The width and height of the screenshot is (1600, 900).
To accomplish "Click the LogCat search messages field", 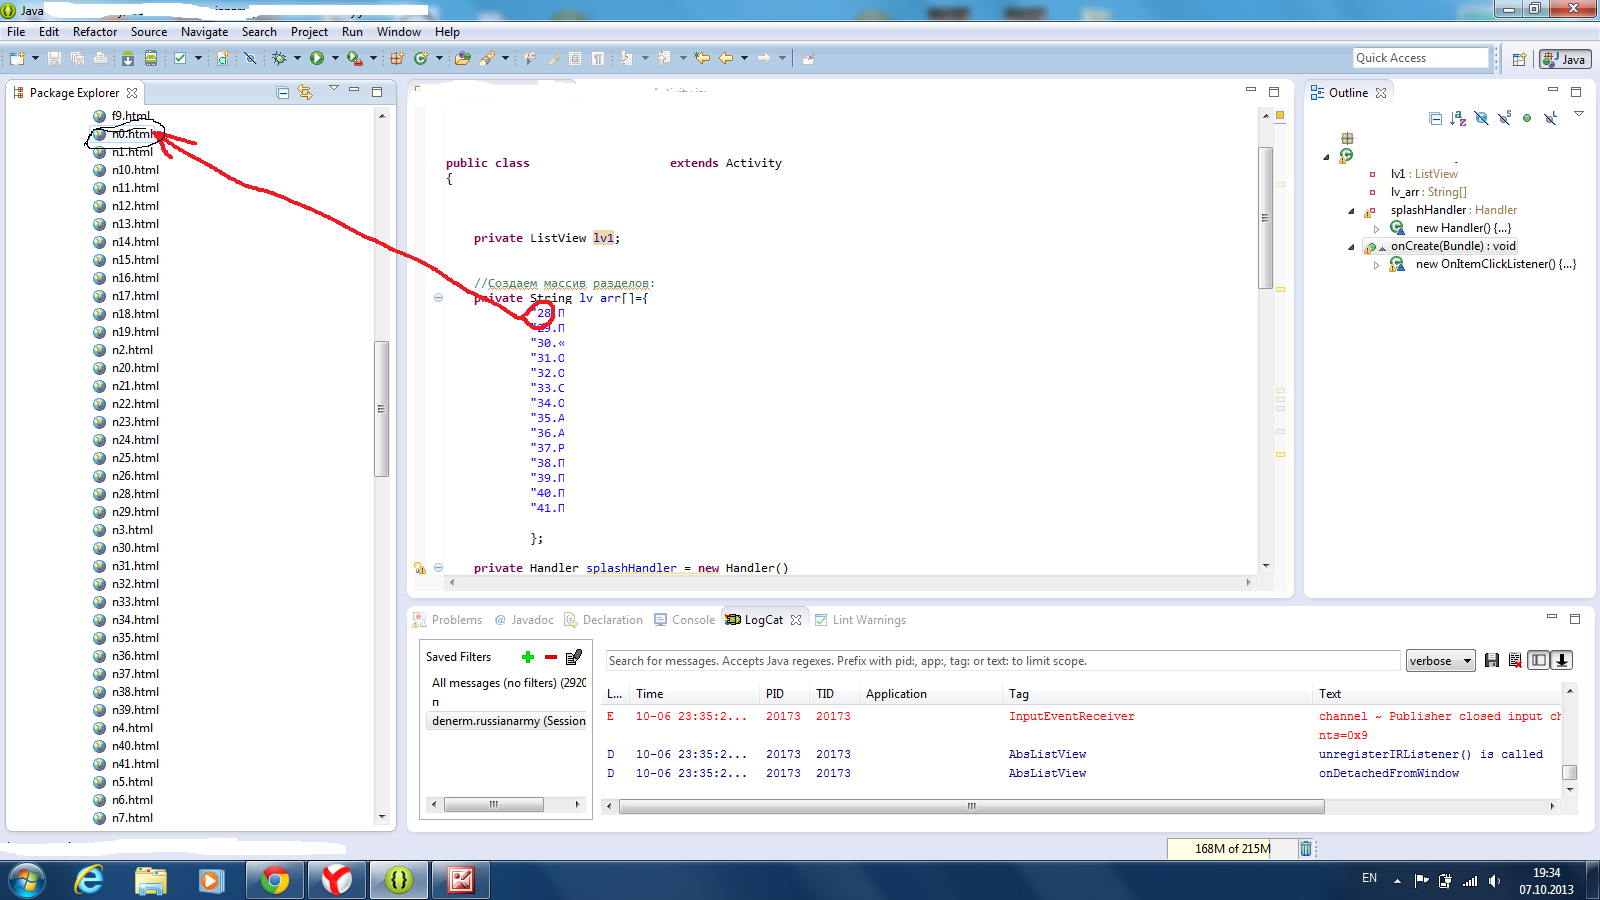I will tap(1002, 661).
